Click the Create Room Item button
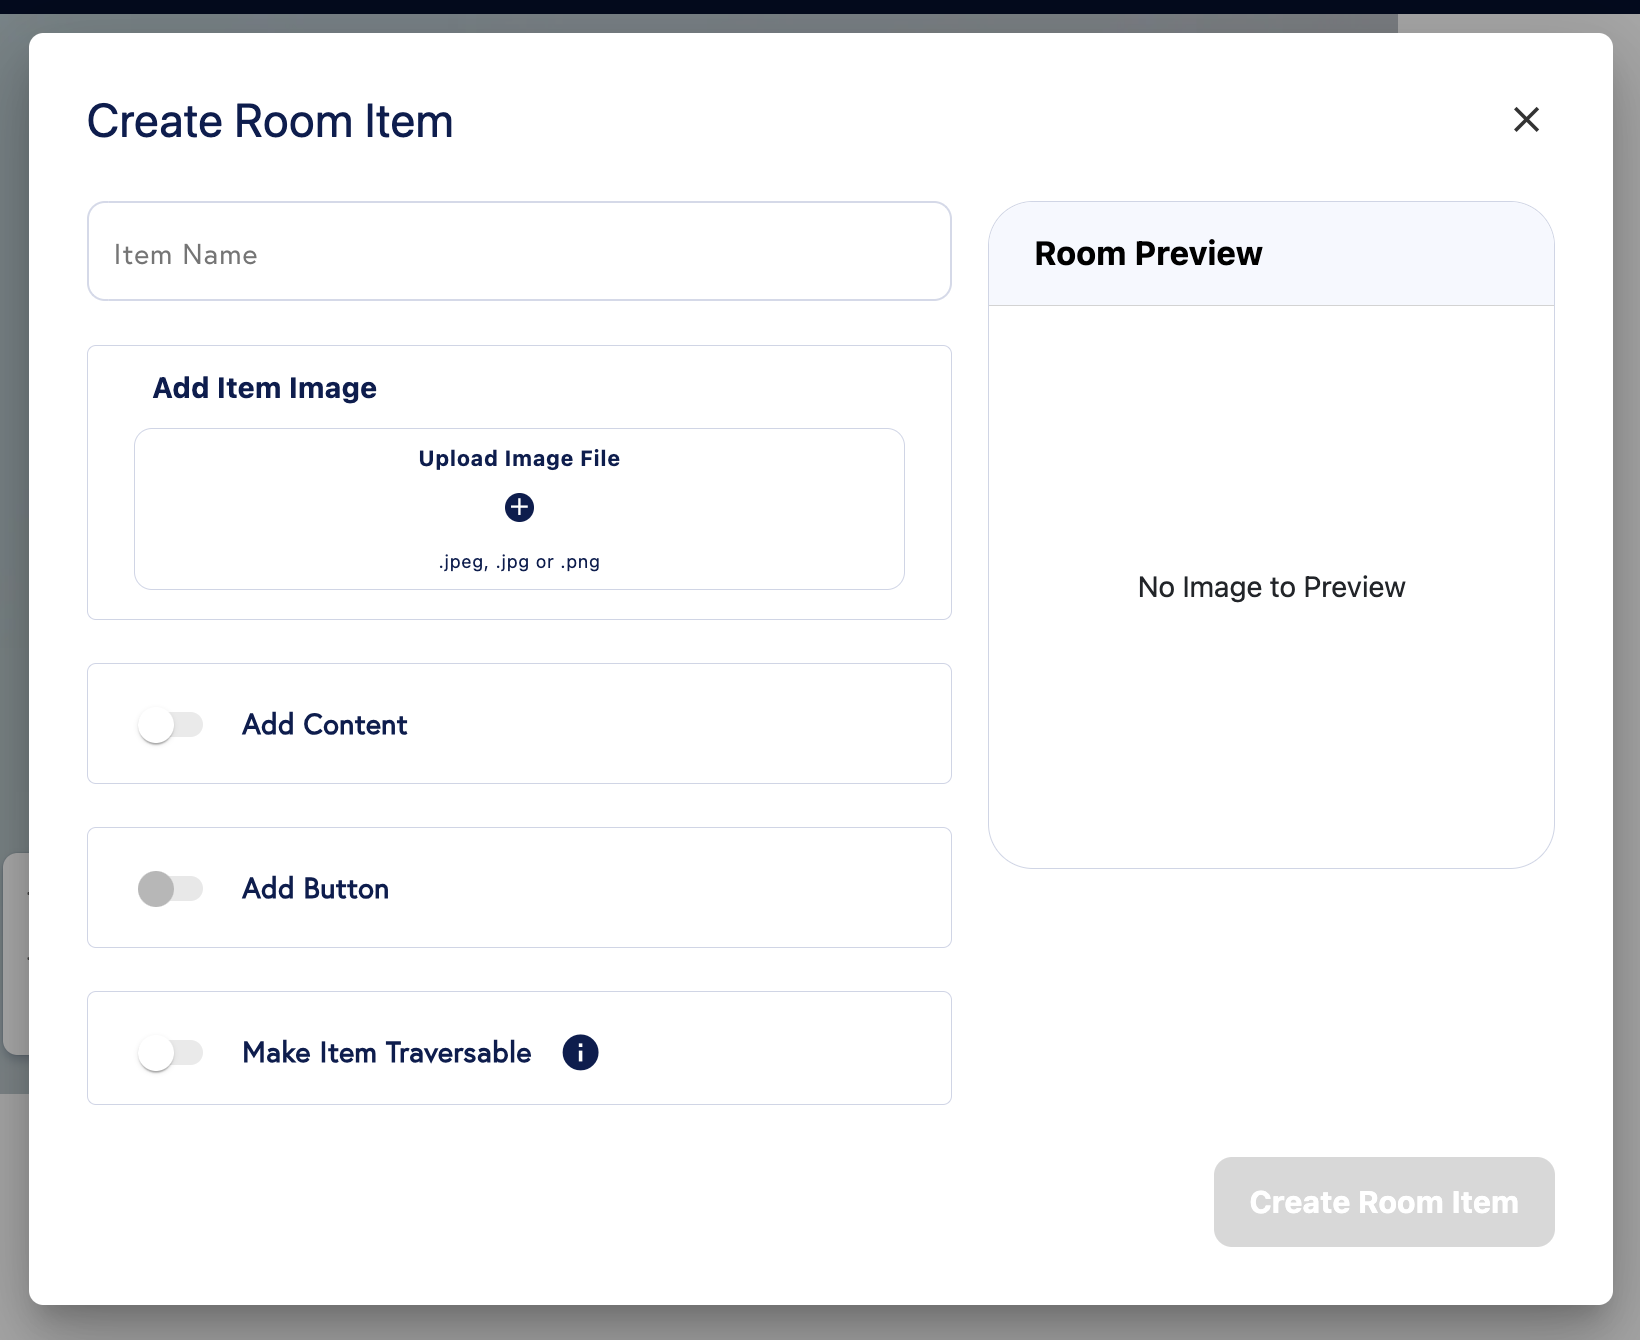This screenshot has height=1340, width=1640. pyautogui.click(x=1384, y=1202)
